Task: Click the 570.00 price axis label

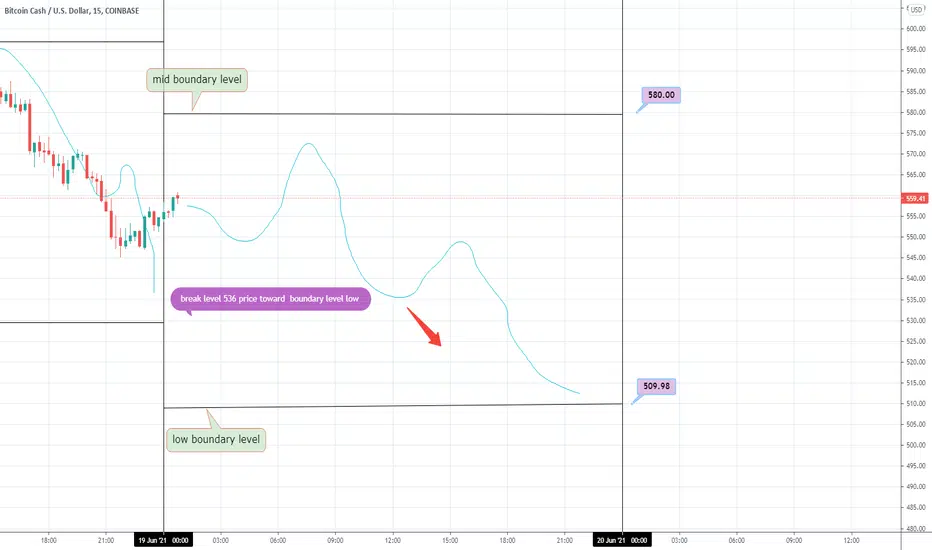Action: pos(916,154)
